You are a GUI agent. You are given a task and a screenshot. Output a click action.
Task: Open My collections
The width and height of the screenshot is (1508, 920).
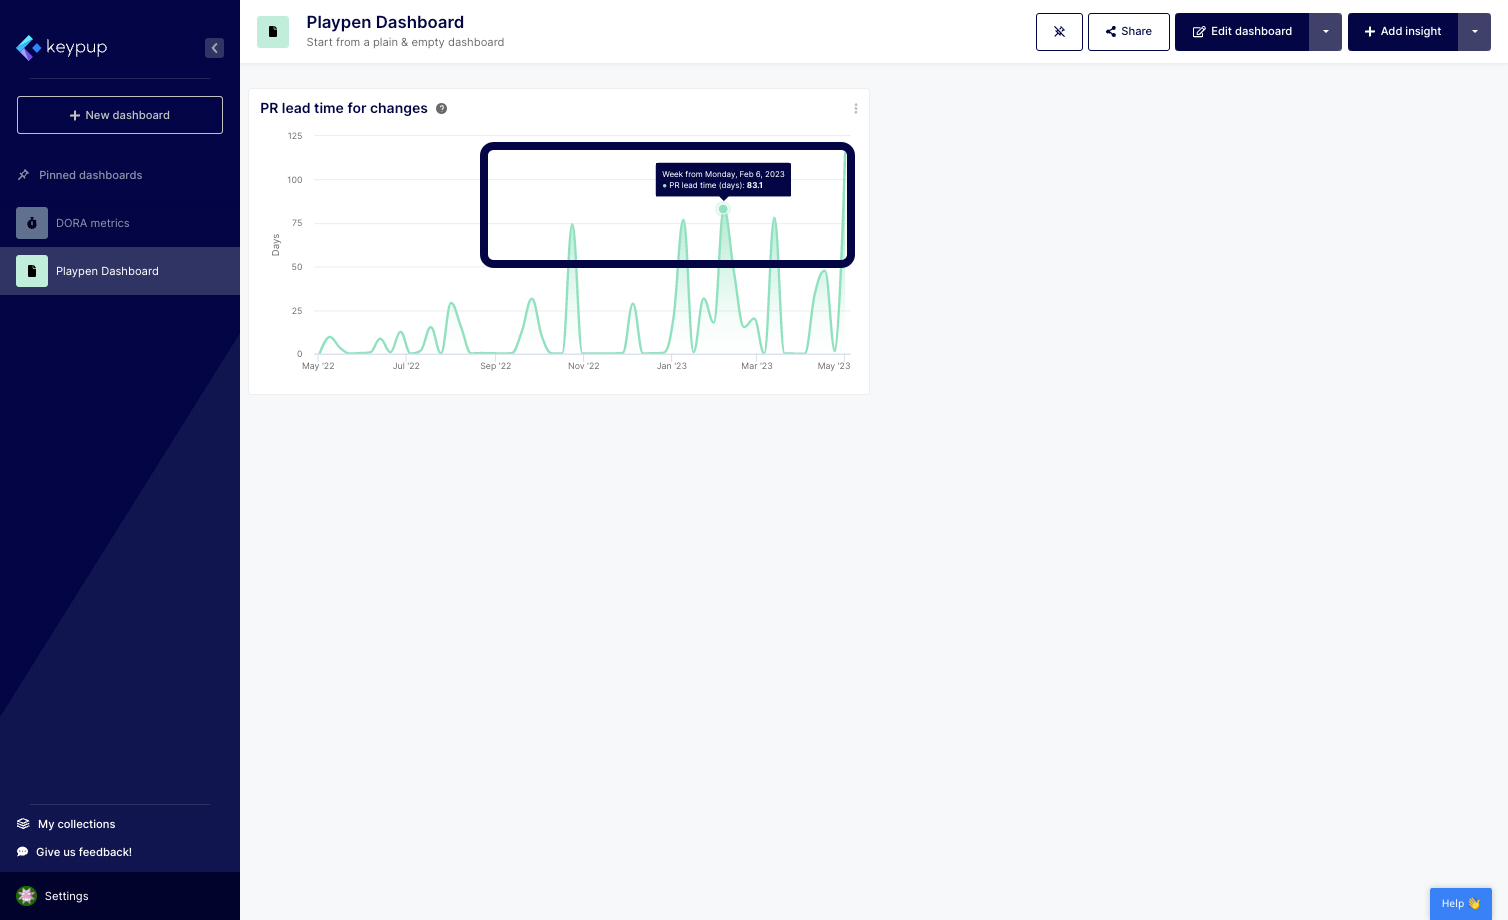tap(76, 824)
